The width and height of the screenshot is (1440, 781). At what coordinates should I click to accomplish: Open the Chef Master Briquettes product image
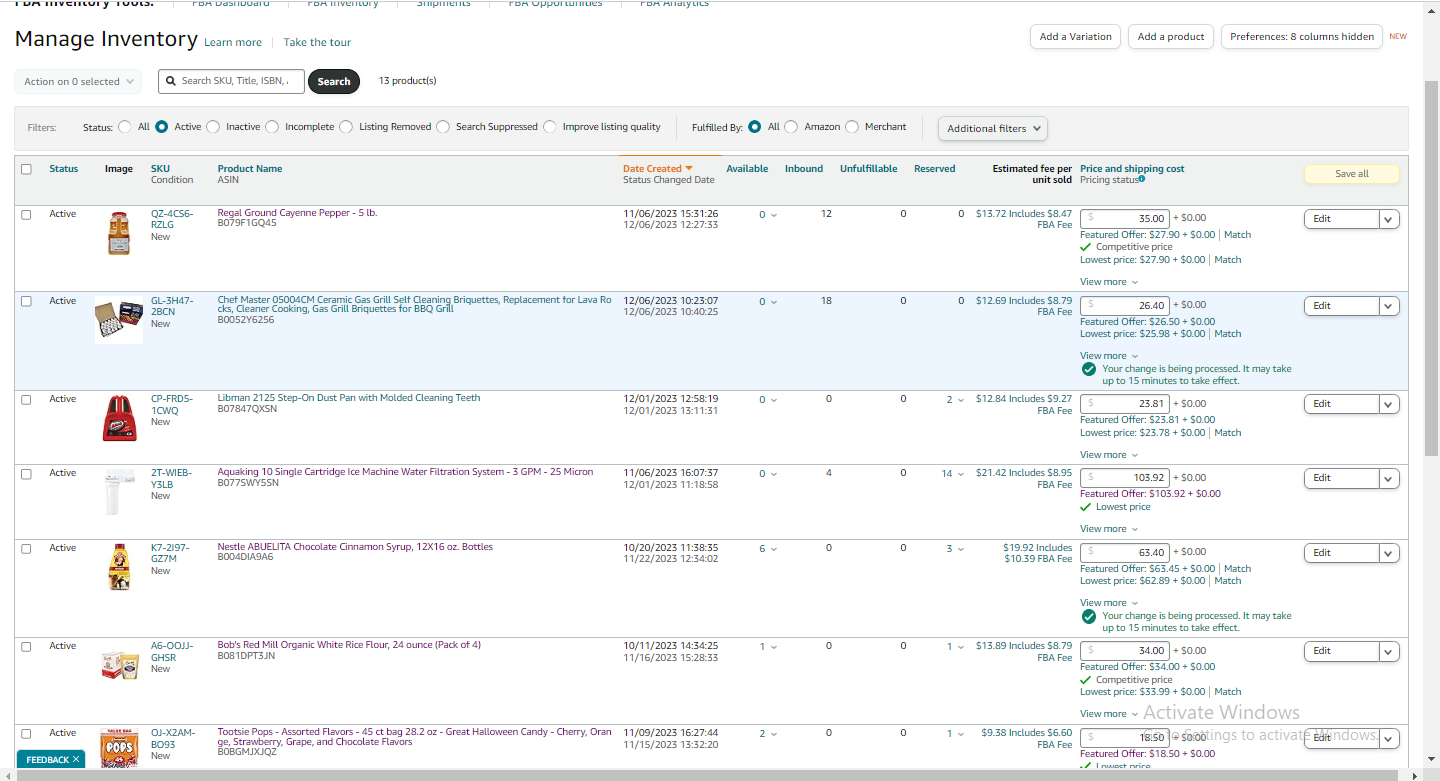click(x=119, y=320)
